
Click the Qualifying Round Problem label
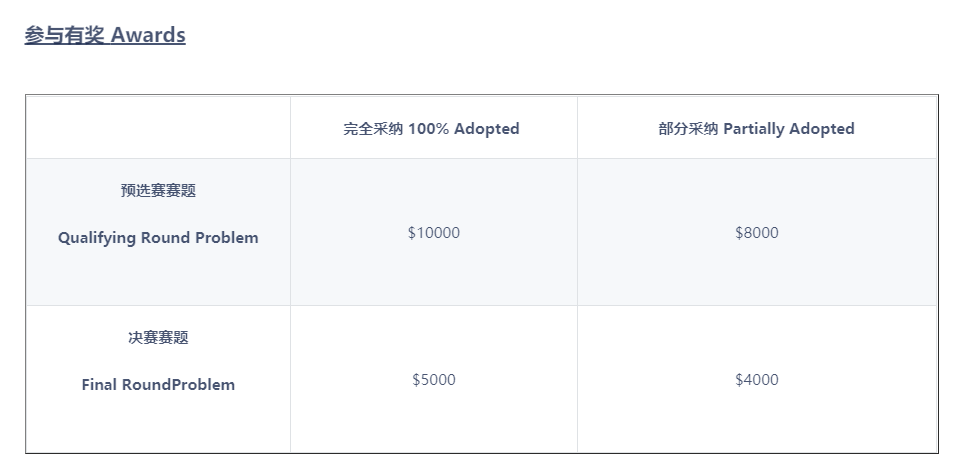[158, 238]
